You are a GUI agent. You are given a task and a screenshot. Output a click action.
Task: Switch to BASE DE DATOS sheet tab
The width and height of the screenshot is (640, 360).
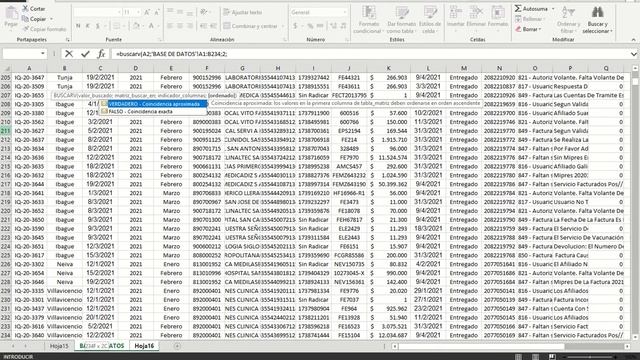click(x=101, y=346)
